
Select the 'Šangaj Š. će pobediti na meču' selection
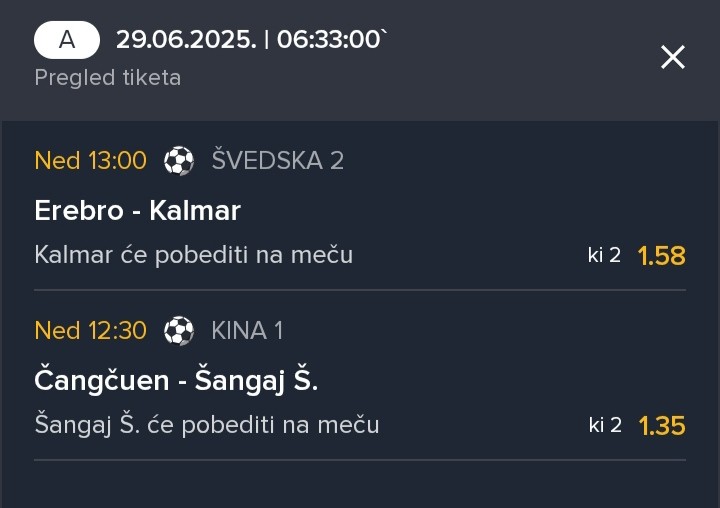tap(207, 425)
